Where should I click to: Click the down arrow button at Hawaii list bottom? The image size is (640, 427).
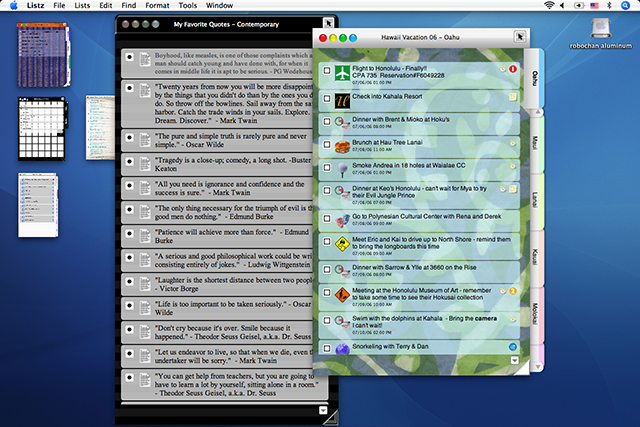(515, 360)
